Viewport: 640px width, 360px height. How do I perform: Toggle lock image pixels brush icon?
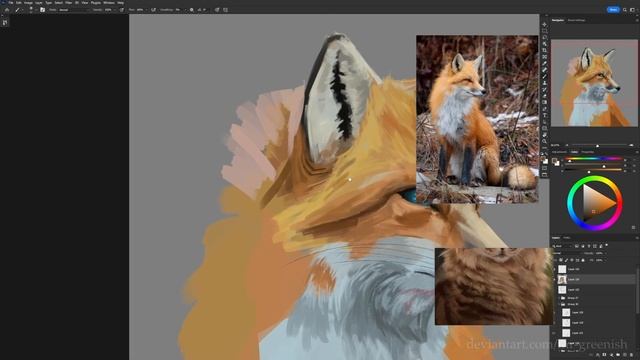point(566,260)
